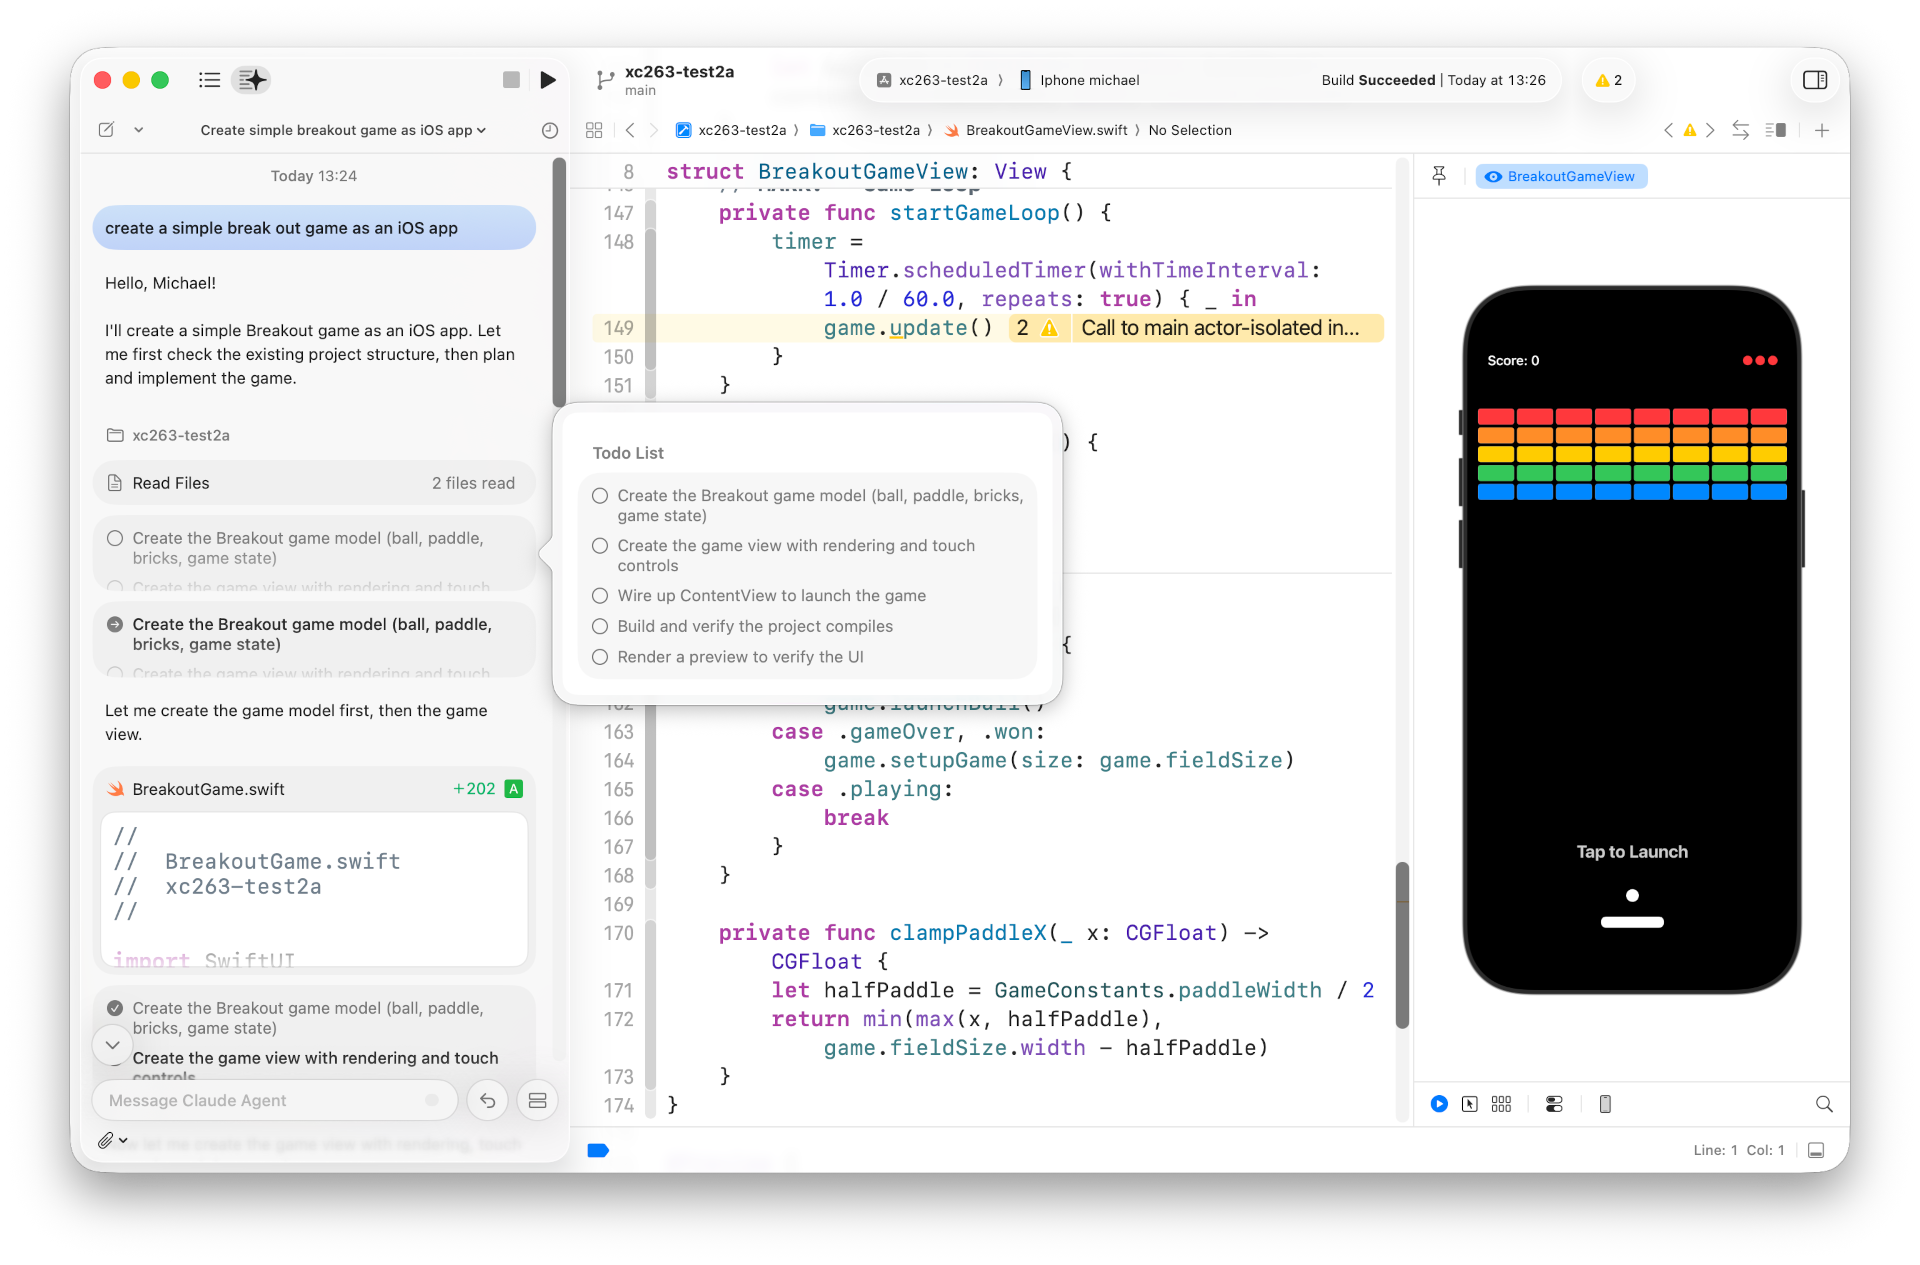
Task: Click the pin preview icon
Action: (1439, 177)
